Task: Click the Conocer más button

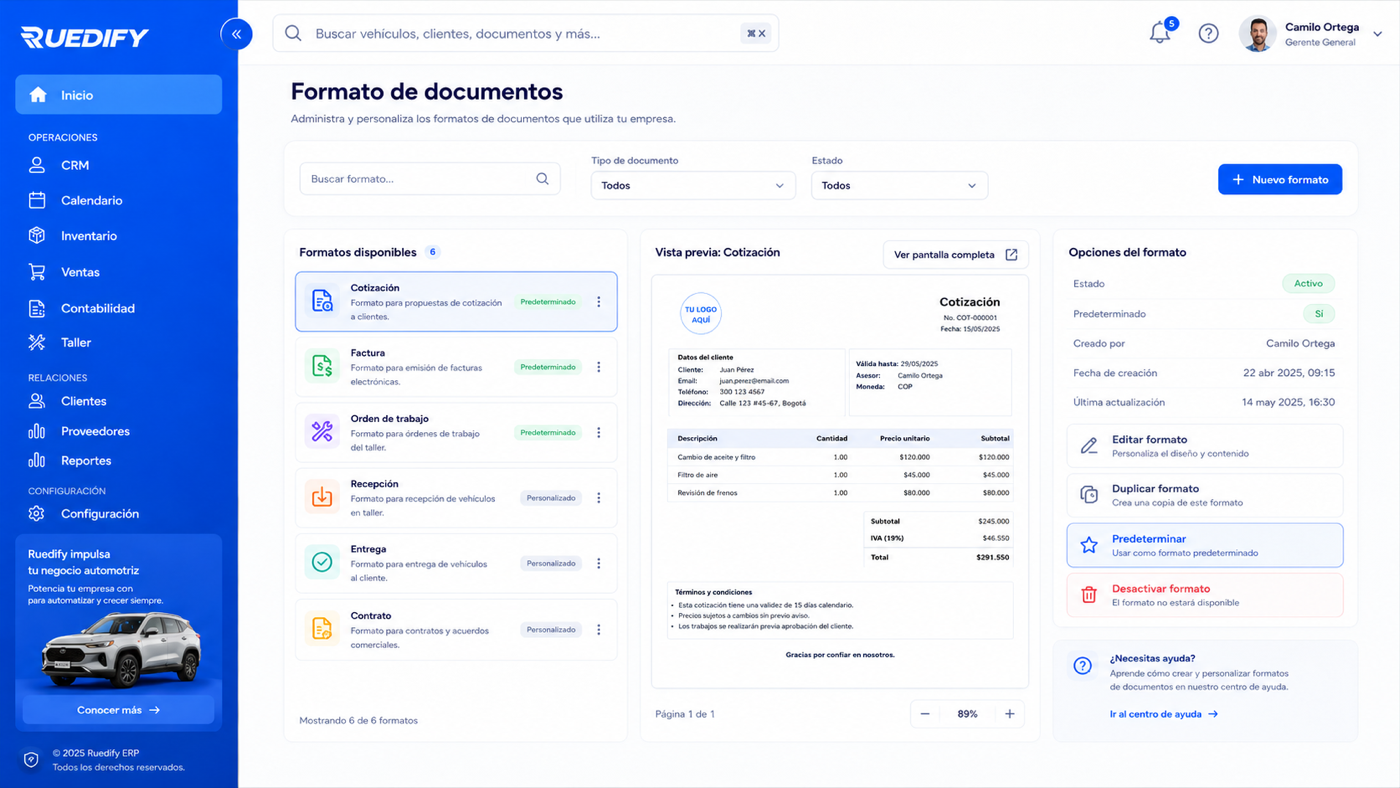Action: click(x=118, y=710)
